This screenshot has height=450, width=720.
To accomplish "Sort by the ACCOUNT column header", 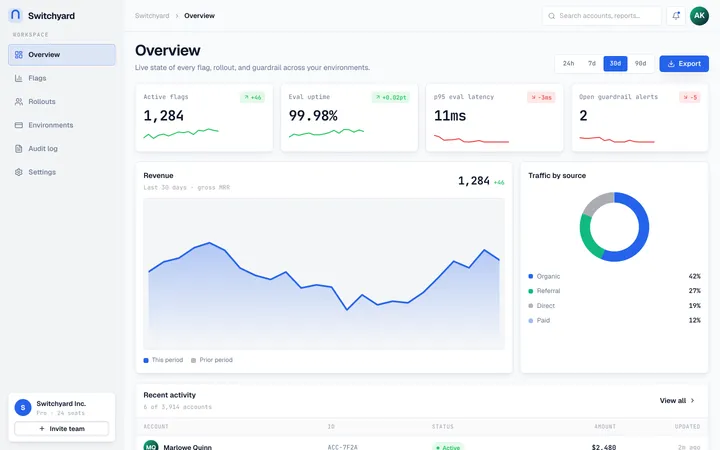I will pos(156,427).
